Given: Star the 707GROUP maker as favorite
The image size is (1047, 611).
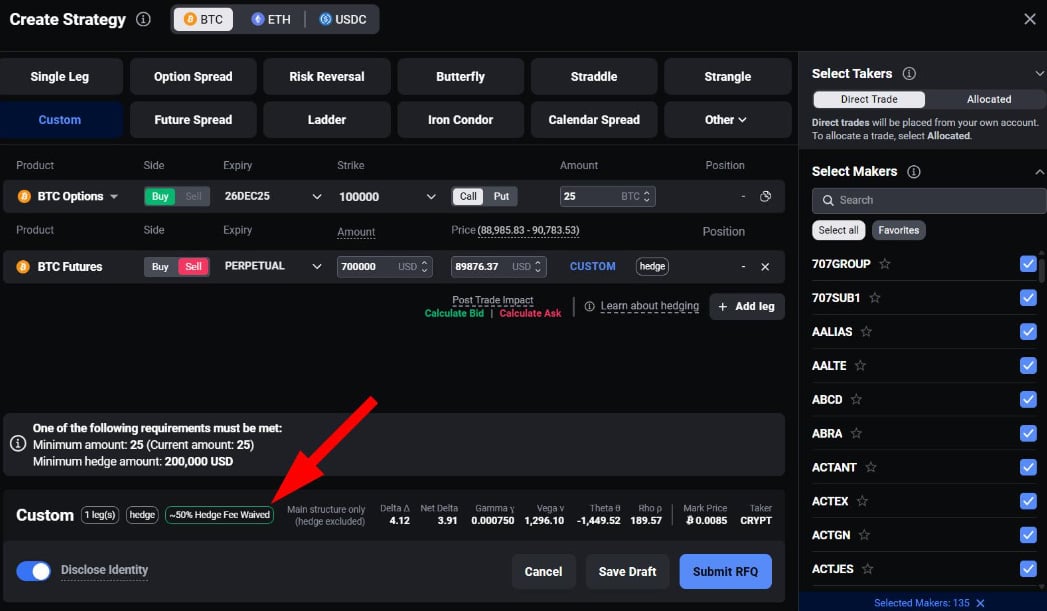Looking at the screenshot, I should (885, 264).
